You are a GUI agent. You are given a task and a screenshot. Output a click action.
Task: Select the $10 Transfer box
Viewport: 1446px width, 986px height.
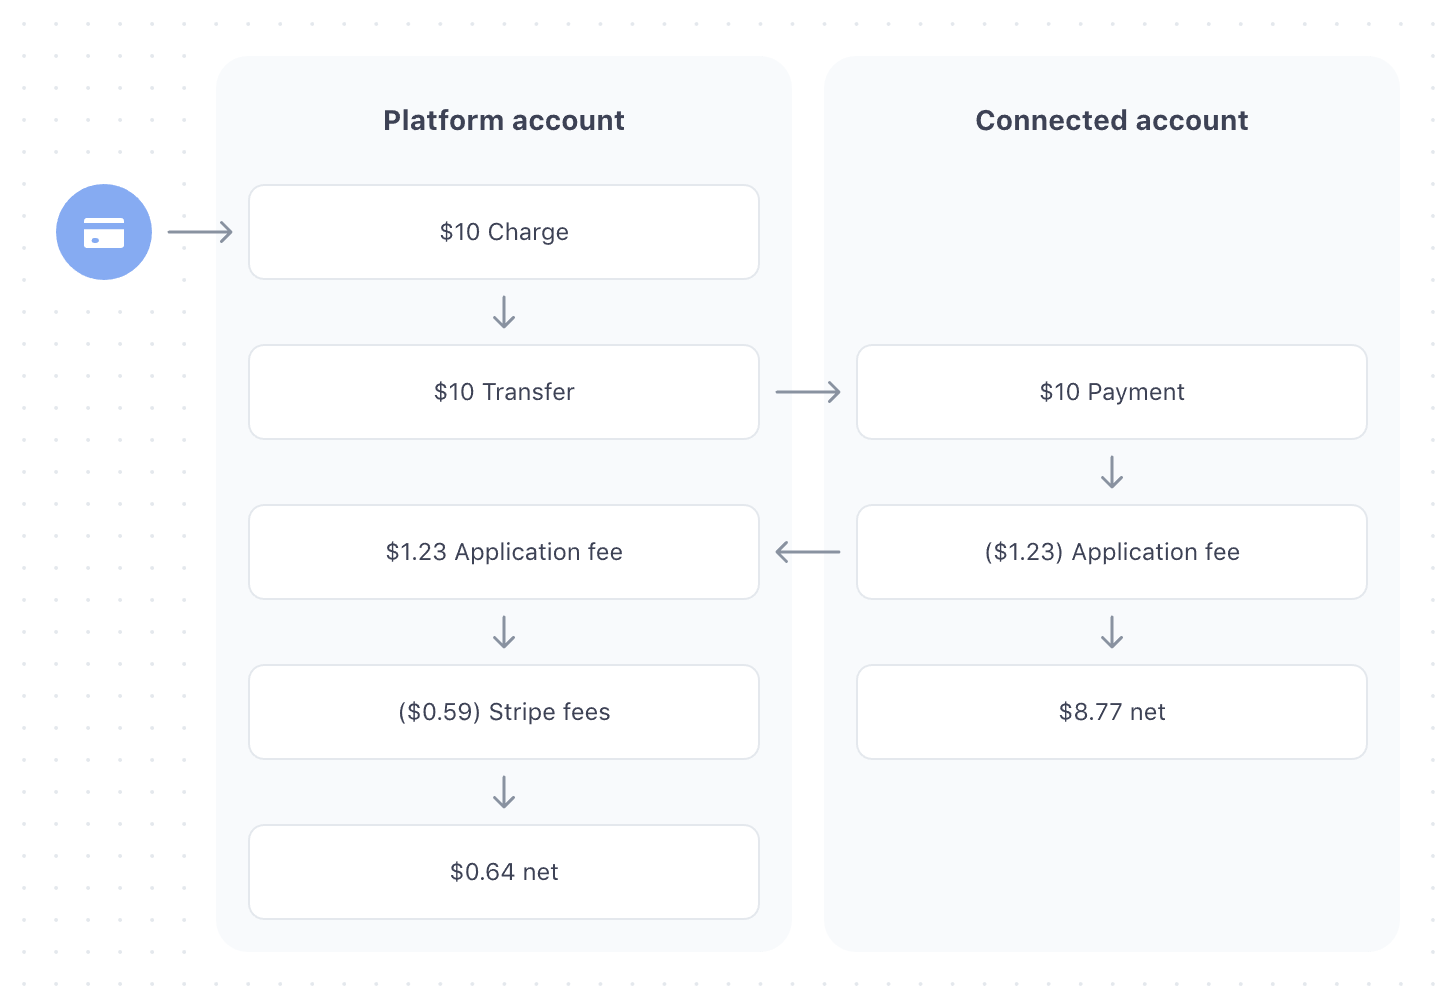point(504,392)
